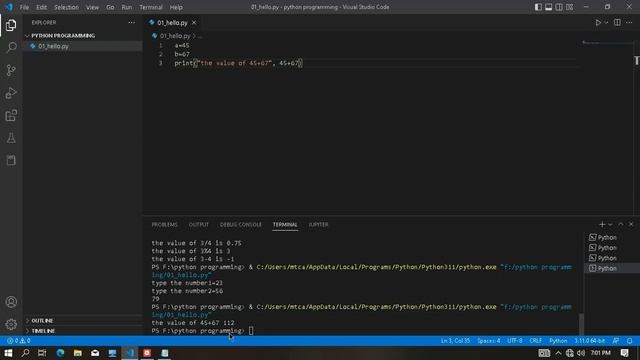Viewport: 640px width, 360px height.
Task: Switch to the JUPYTER panel tab
Action: (x=318, y=224)
